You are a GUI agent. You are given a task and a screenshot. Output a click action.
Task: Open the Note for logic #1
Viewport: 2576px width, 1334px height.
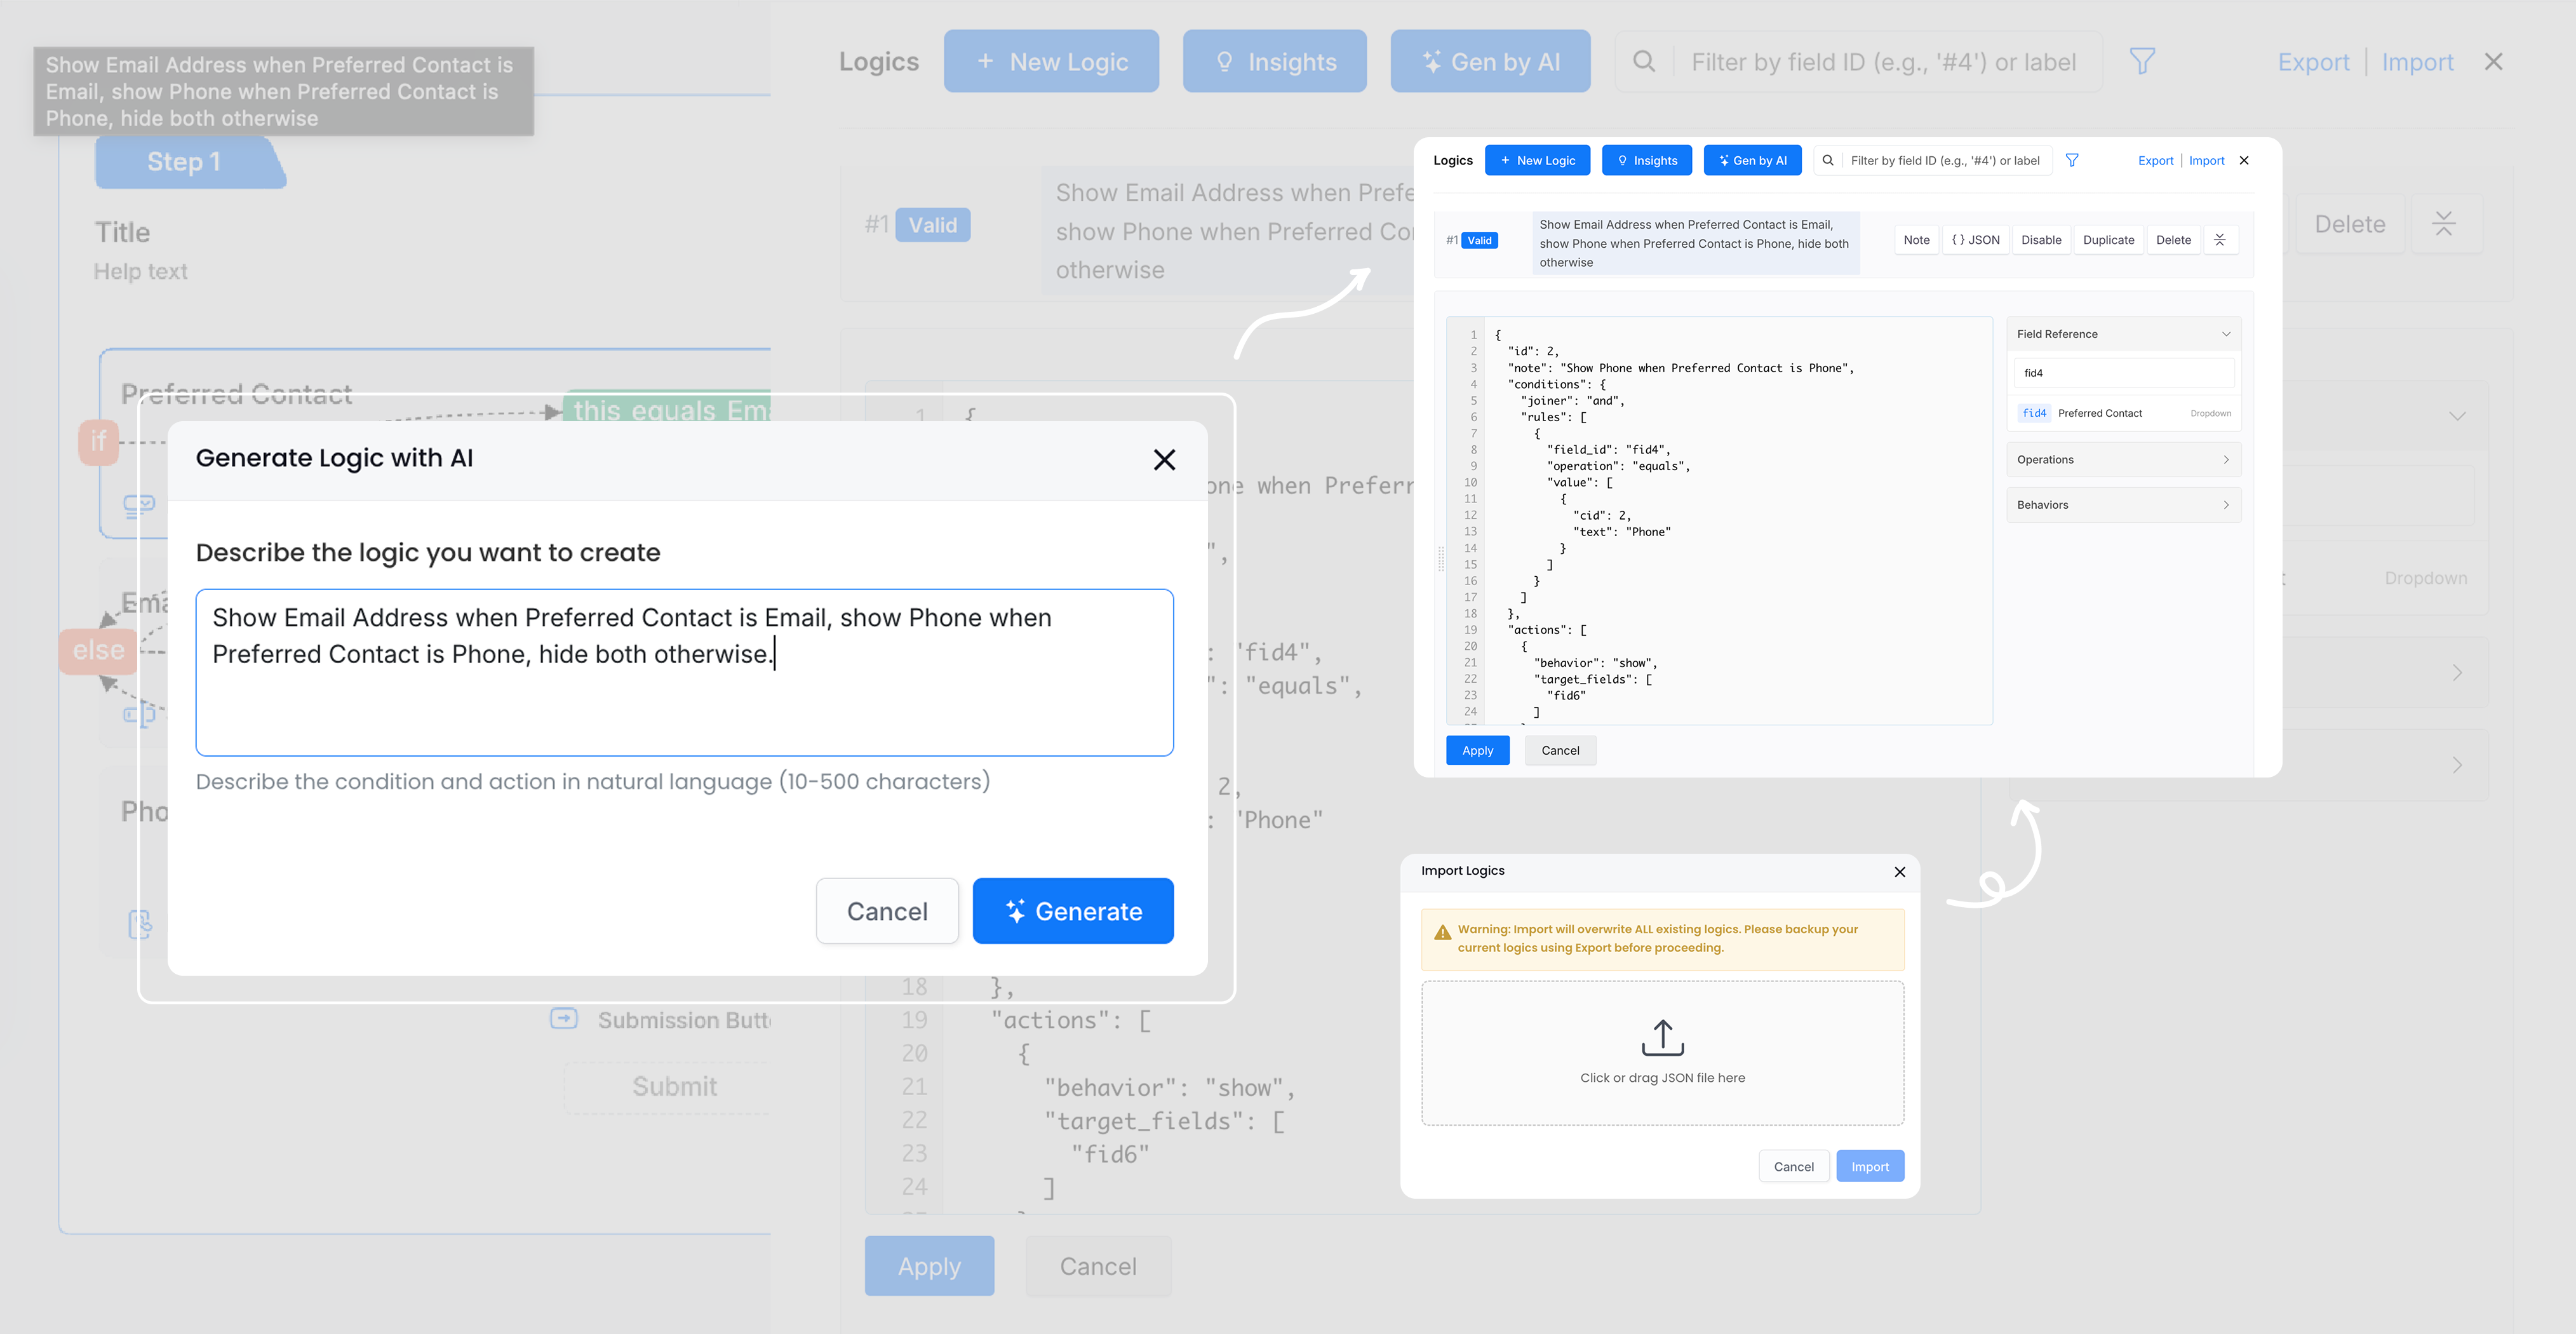coord(1916,240)
